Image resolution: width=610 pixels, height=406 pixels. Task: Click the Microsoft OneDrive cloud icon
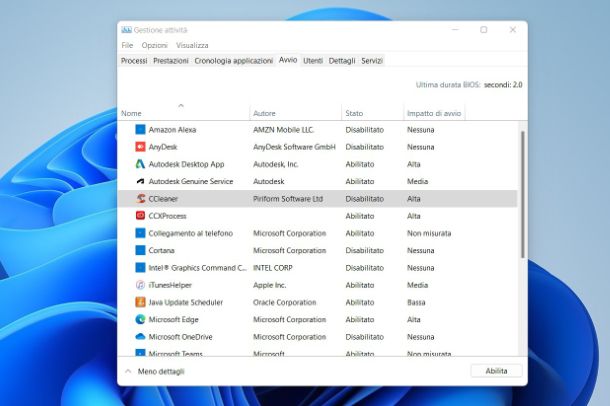click(140, 336)
